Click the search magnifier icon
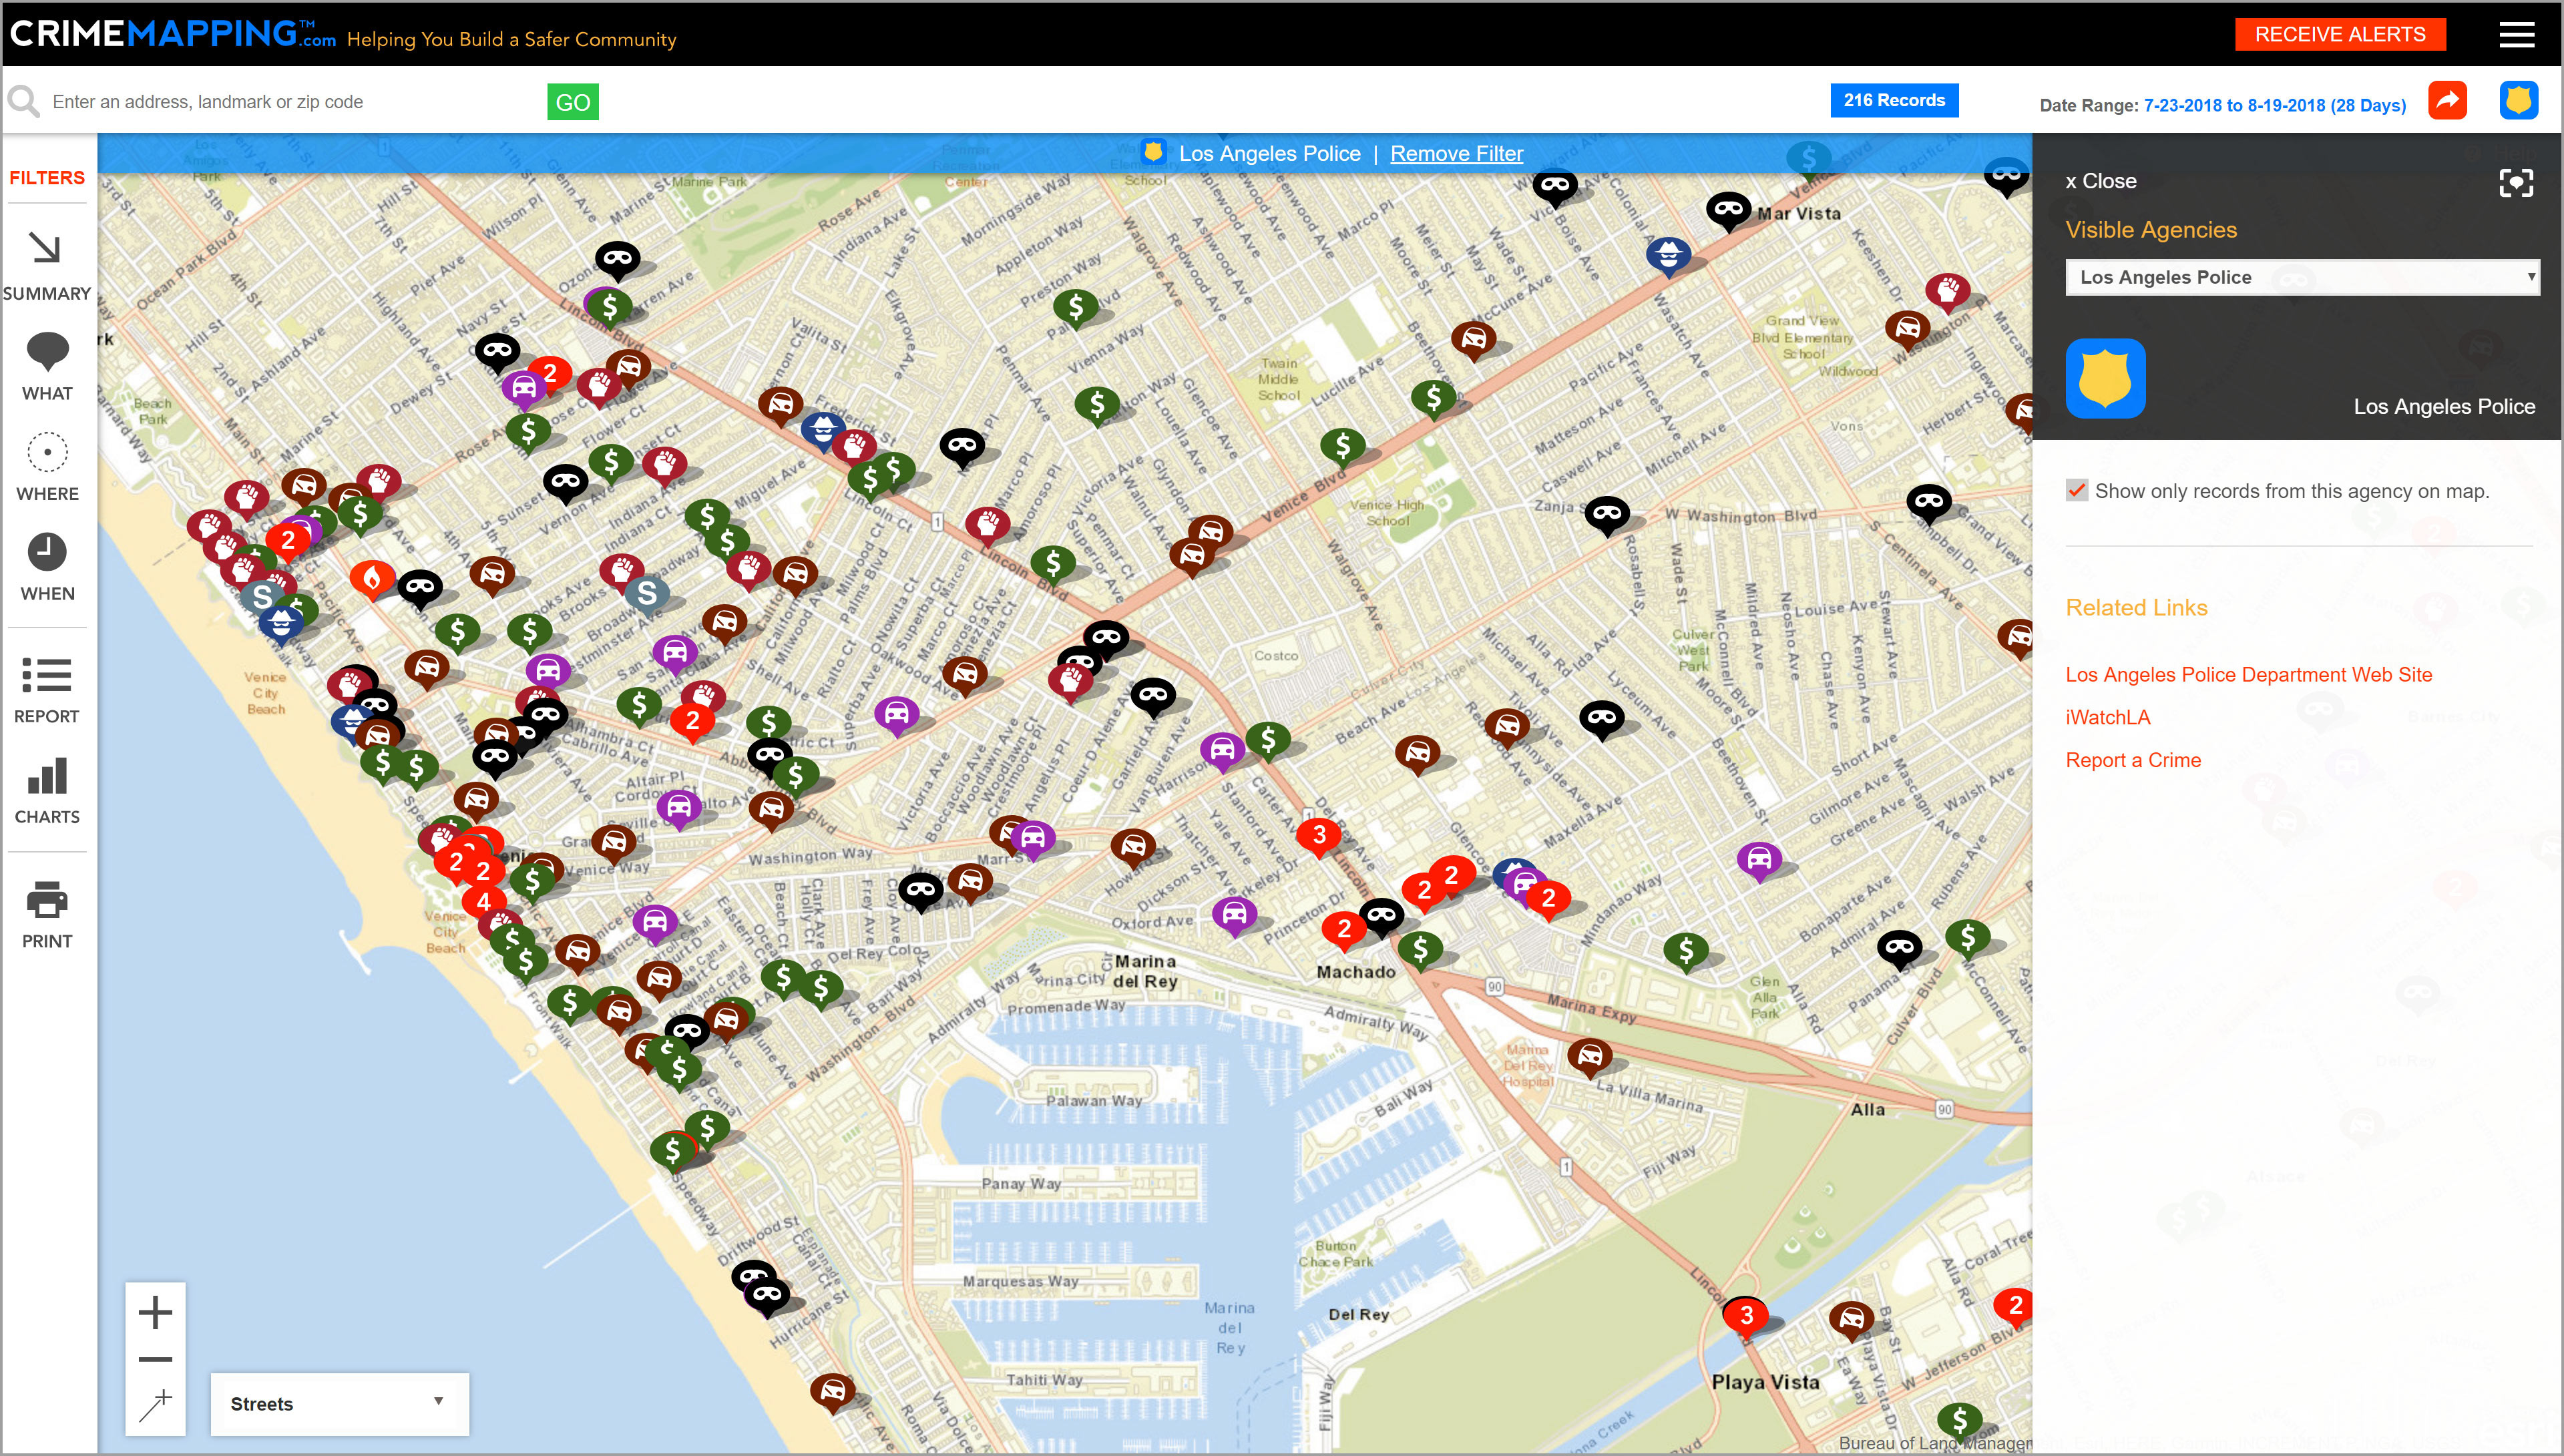The height and width of the screenshot is (1456, 2564). point(23,101)
